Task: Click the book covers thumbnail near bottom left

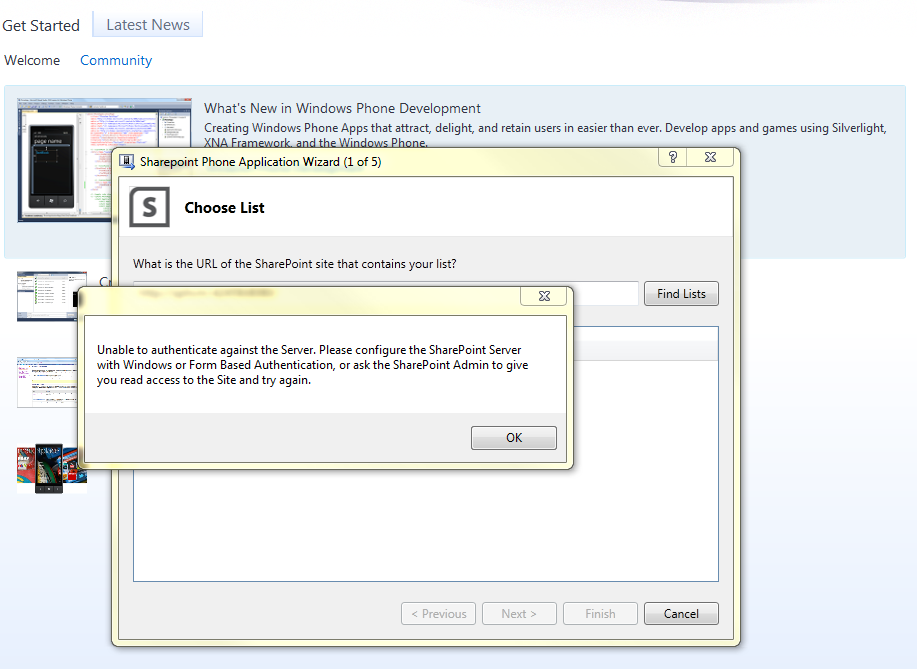Action: (51, 466)
